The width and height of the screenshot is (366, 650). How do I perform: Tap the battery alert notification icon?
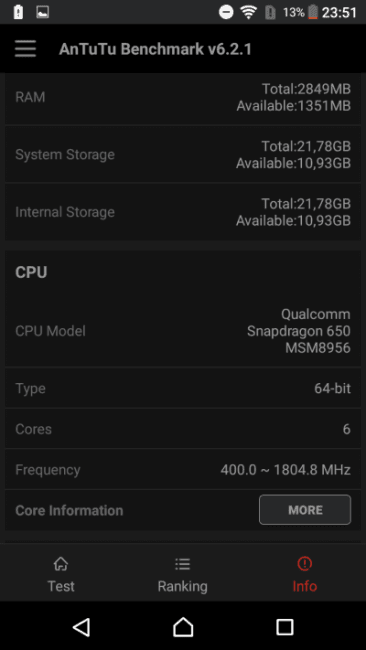pos(18,12)
